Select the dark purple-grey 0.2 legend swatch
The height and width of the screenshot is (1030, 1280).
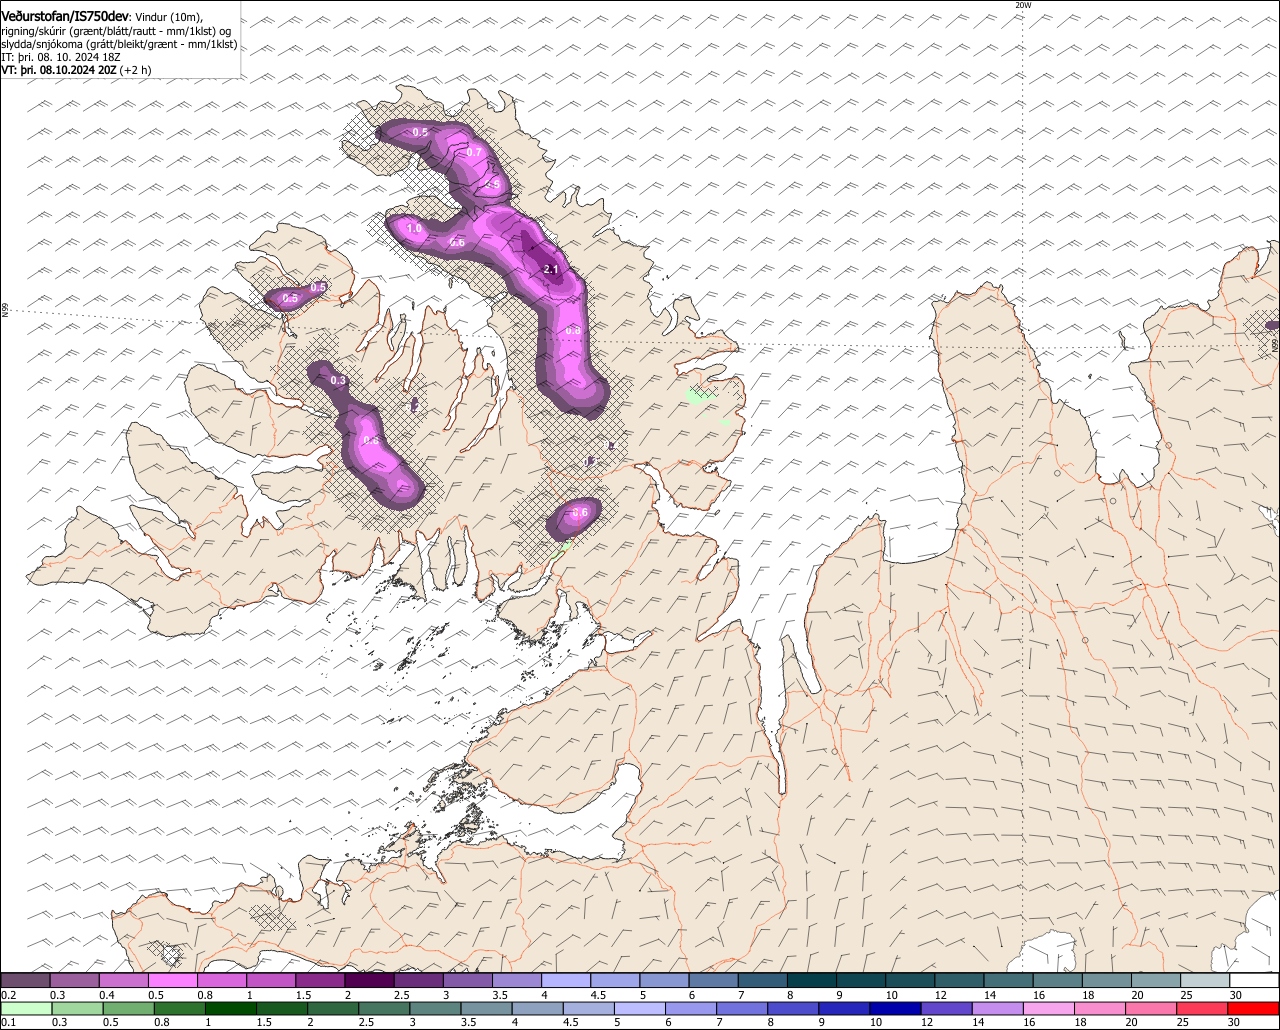point(26,980)
